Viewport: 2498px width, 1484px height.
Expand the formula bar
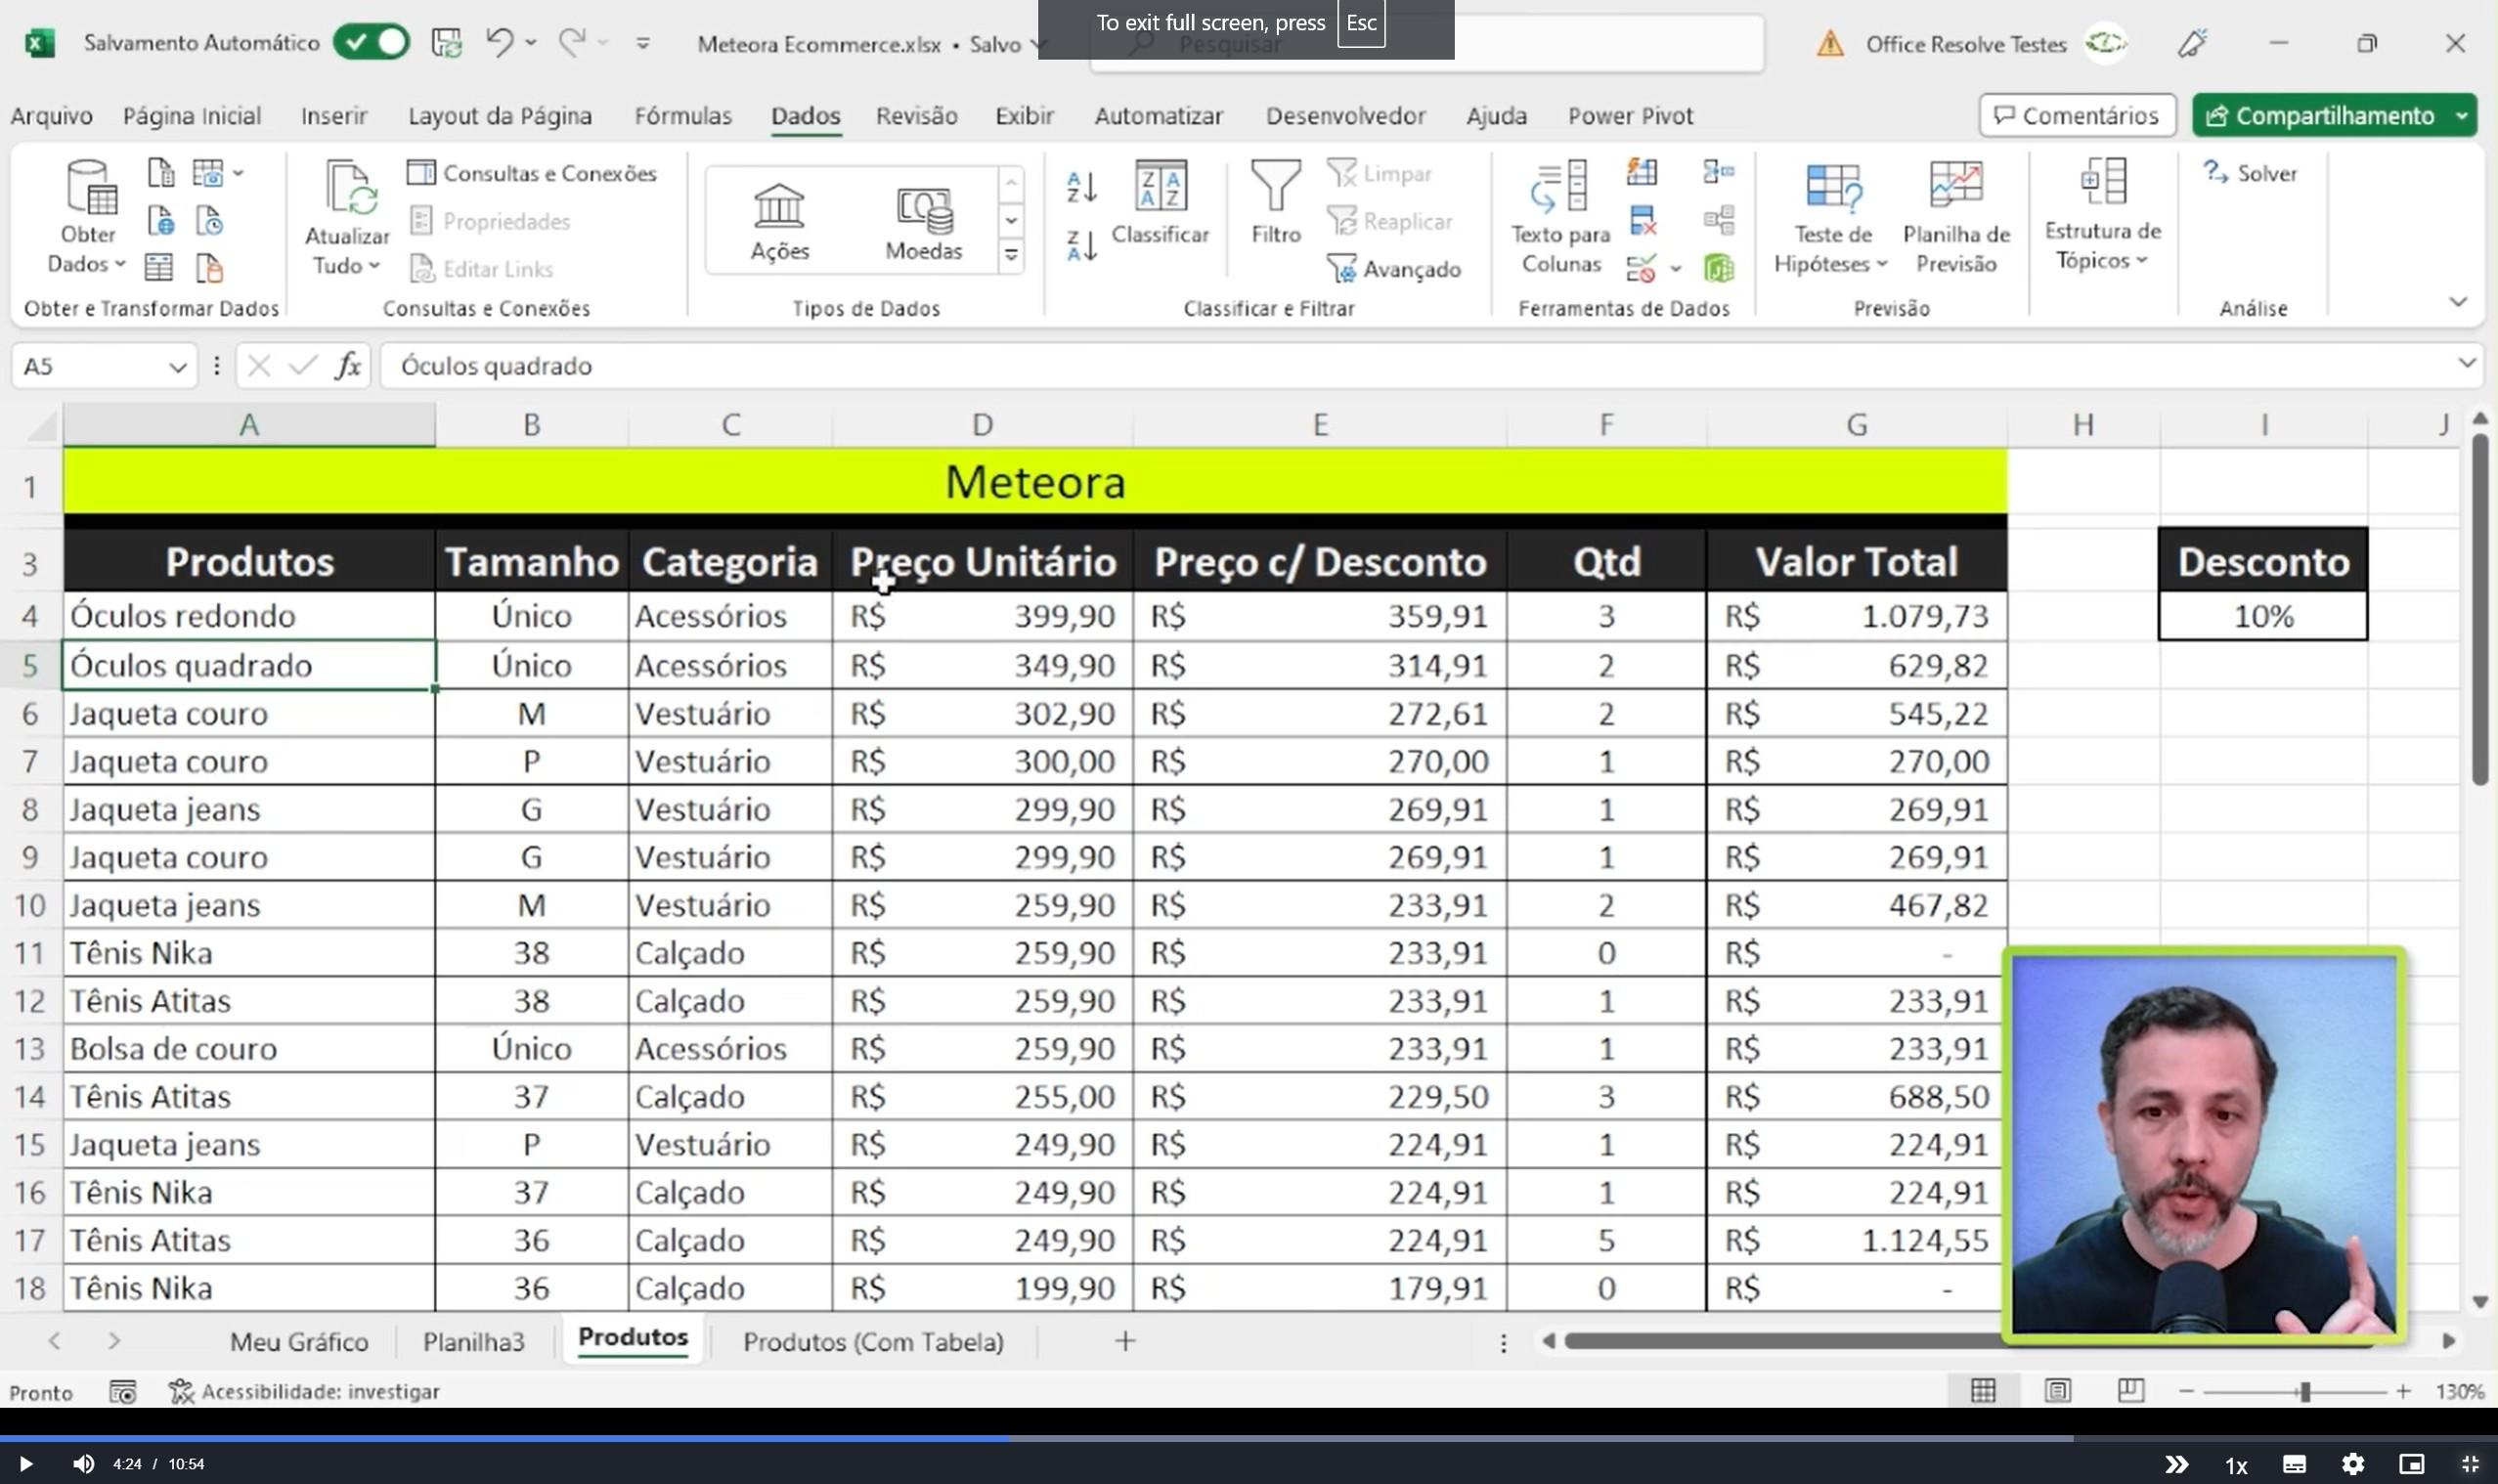[x=2466, y=364]
